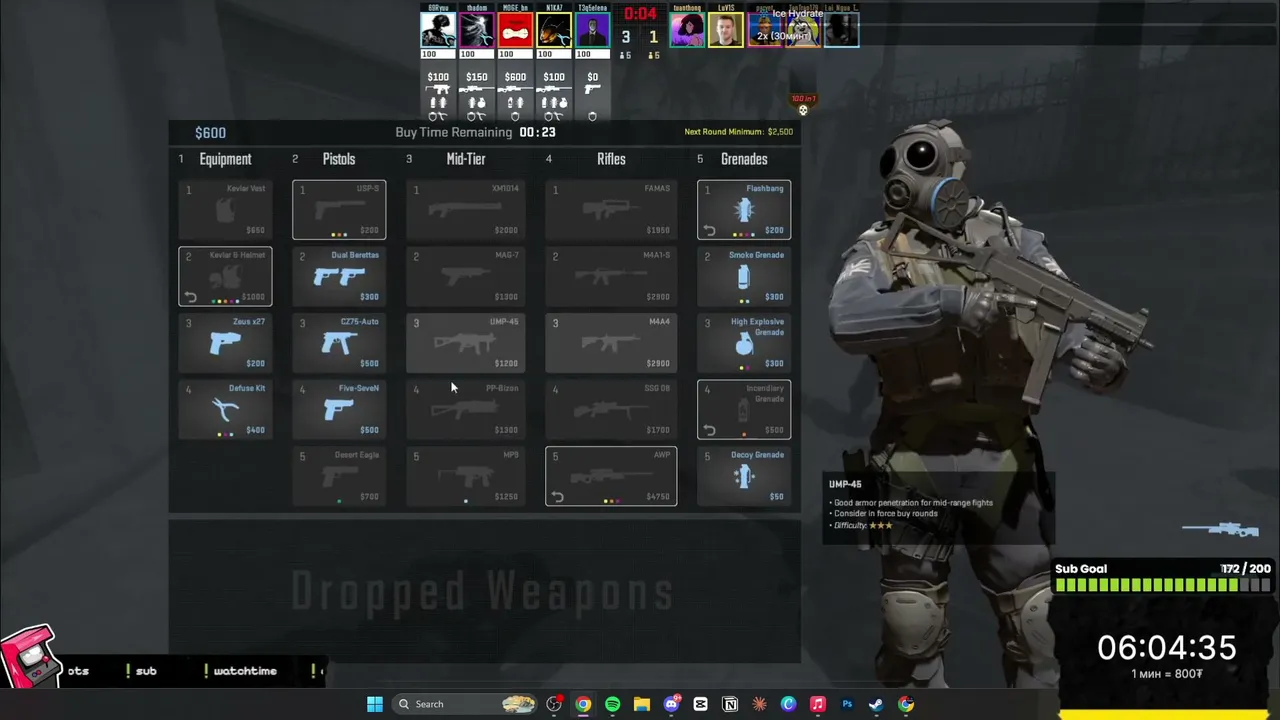This screenshot has width=1280, height=720.
Task: Buy the Defuse Kit
Action: [x=225, y=410]
